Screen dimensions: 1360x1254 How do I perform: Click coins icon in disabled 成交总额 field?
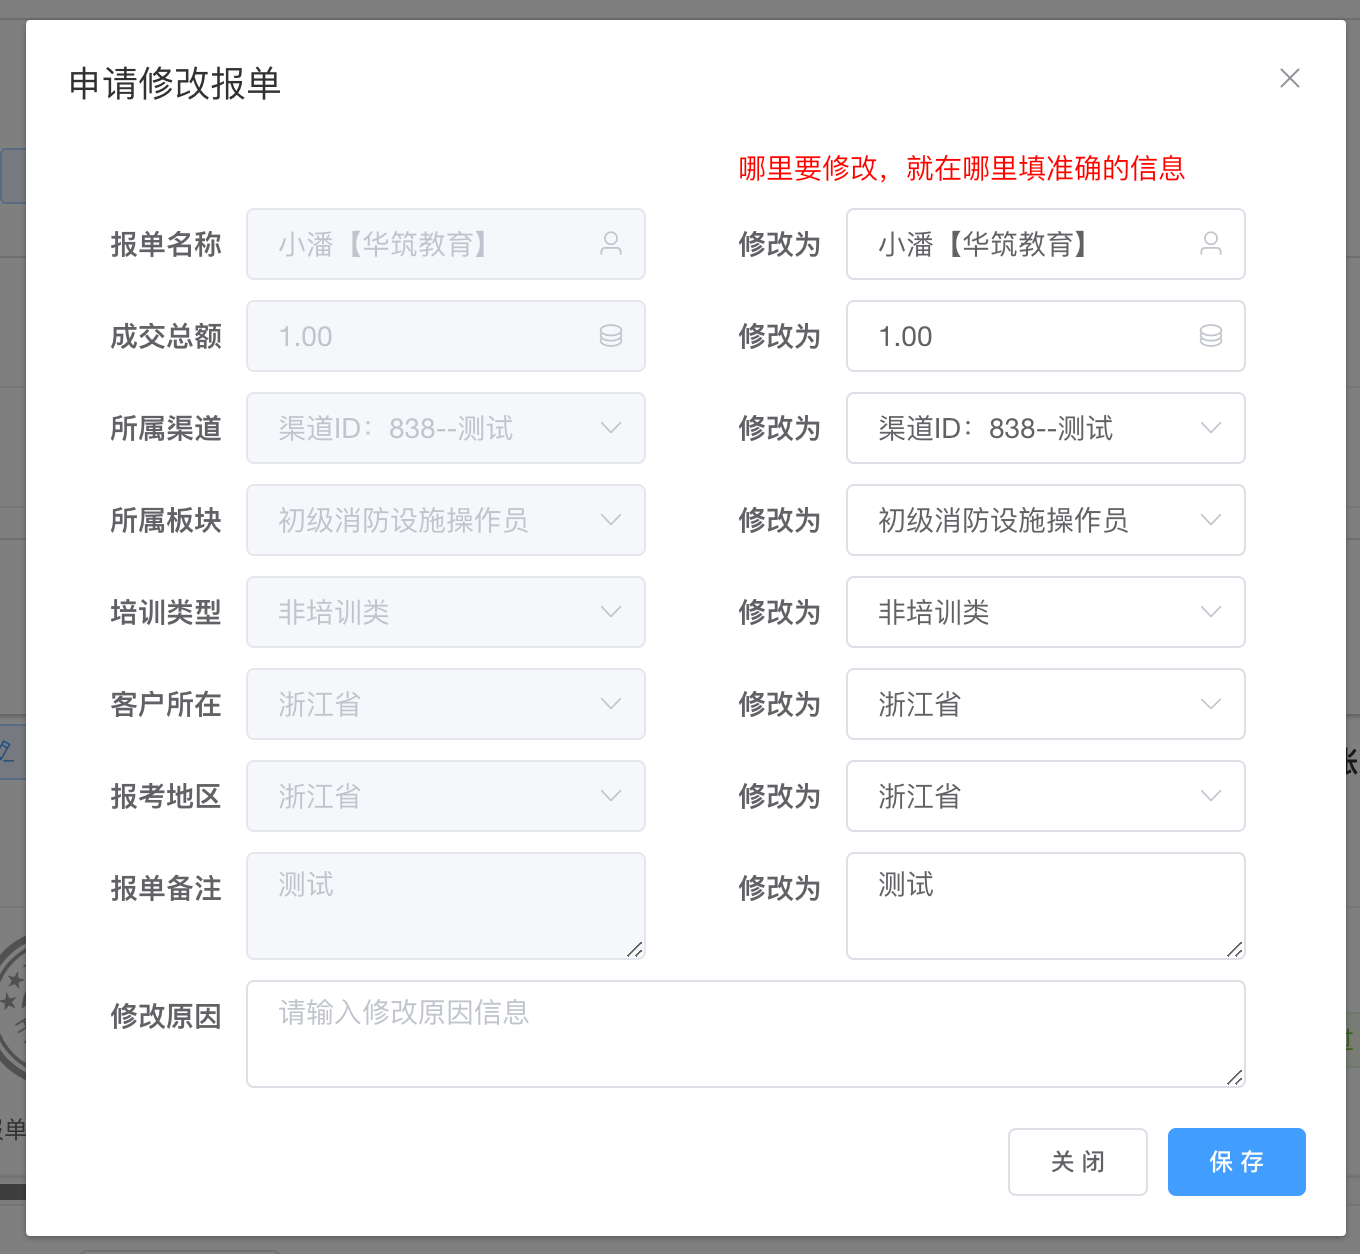tap(611, 336)
